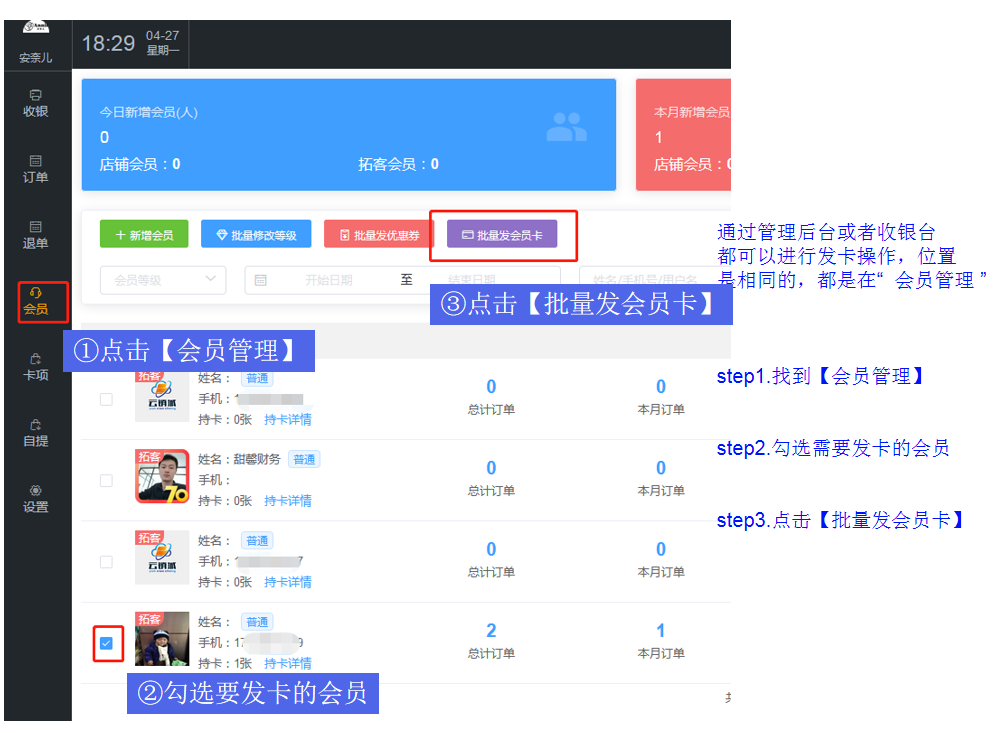Tick the checkbox for 甜馨财务 member row
The image size is (995, 733).
pos(106,480)
